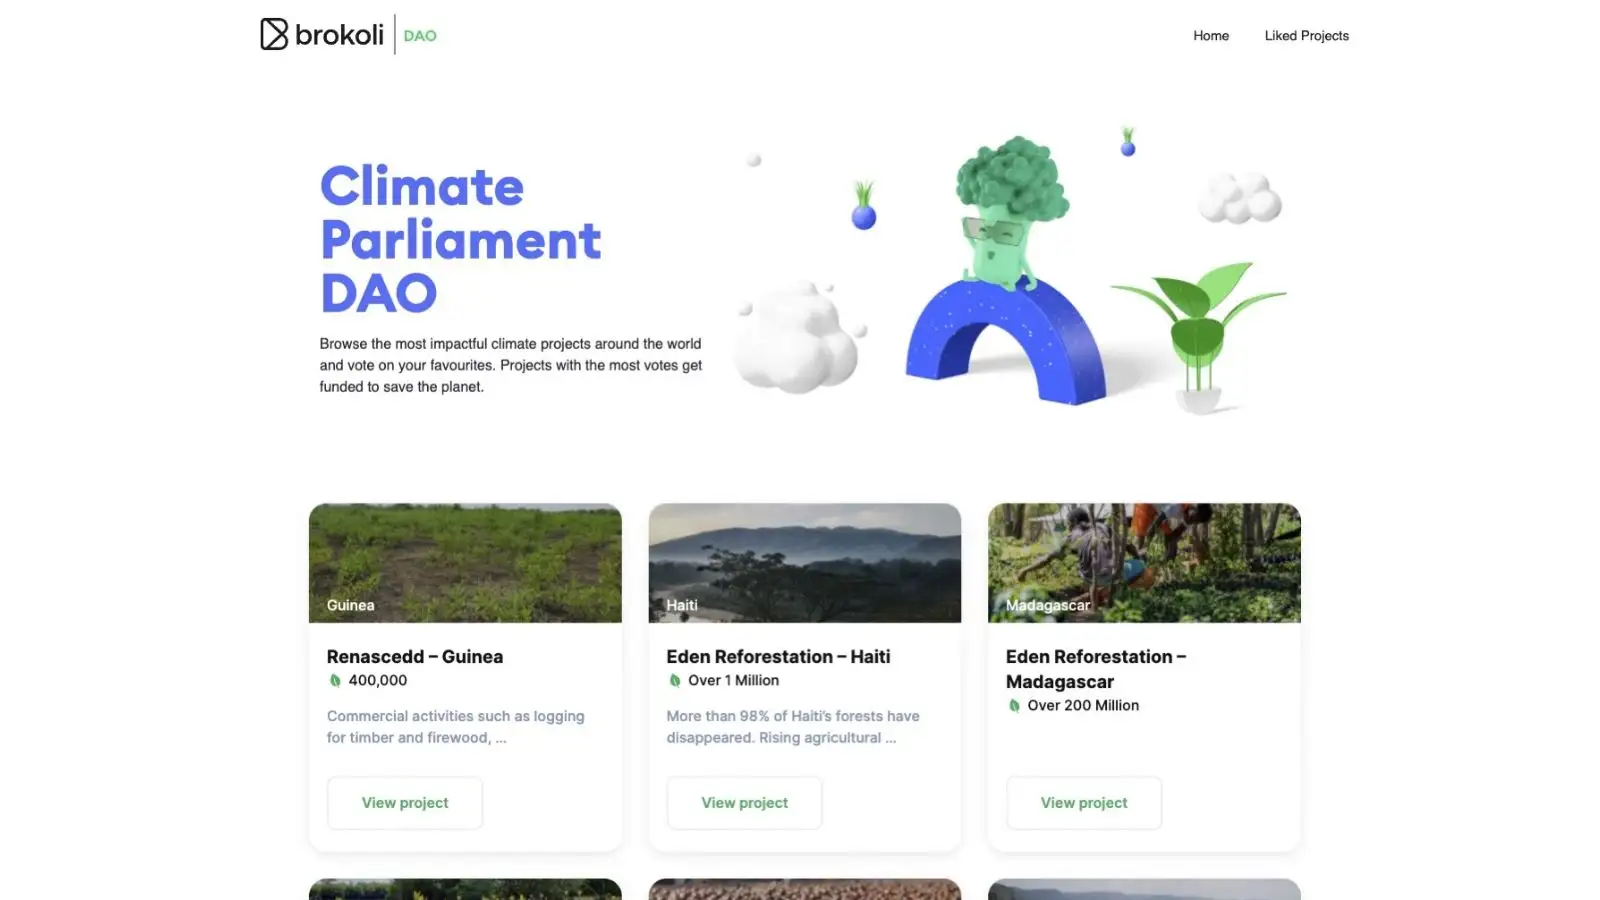The width and height of the screenshot is (1600, 900).
Task: Open the Liked Projects menu item
Action: (x=1306, y=36)
